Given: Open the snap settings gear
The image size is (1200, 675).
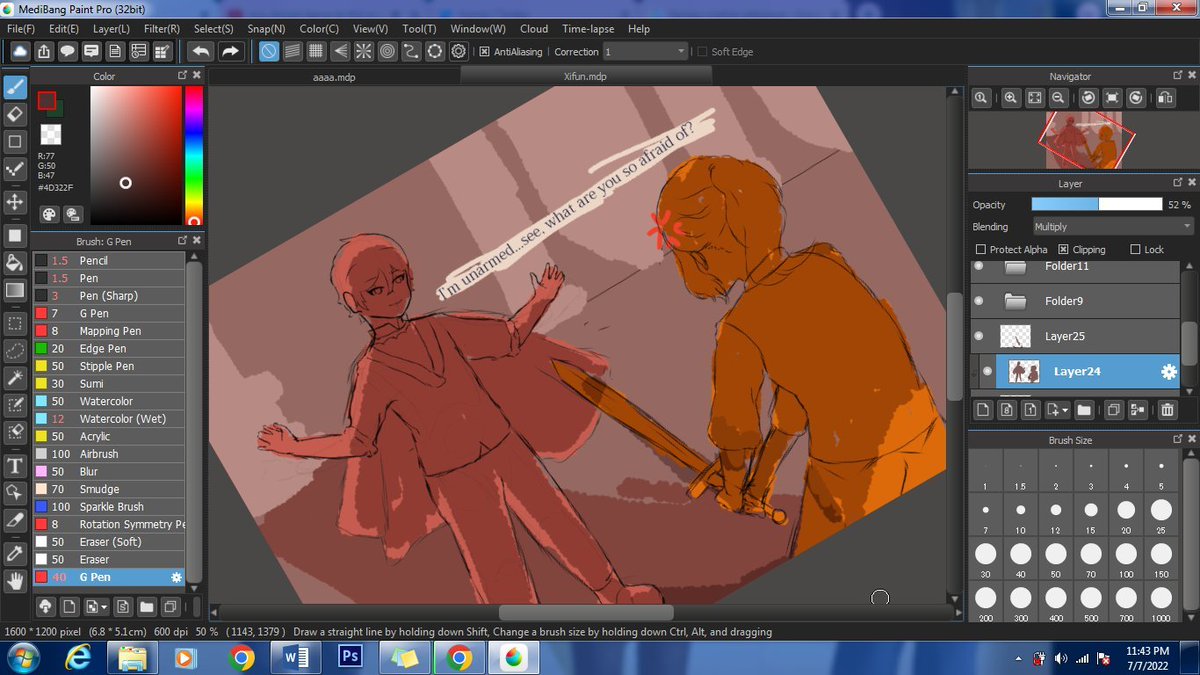Looking at the screenshot, I should (x=459, y=51).
